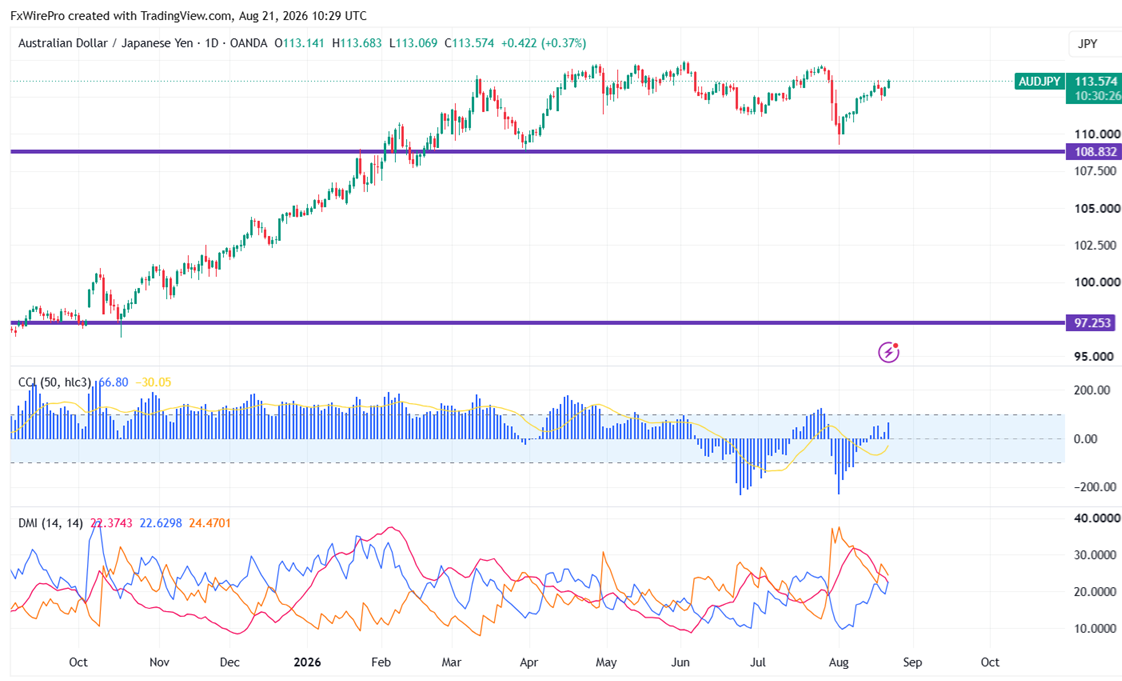This screenshot has width=1122, height=681.
Task: Click the CCI scale label 0.00
Action: pos(1086,439)
